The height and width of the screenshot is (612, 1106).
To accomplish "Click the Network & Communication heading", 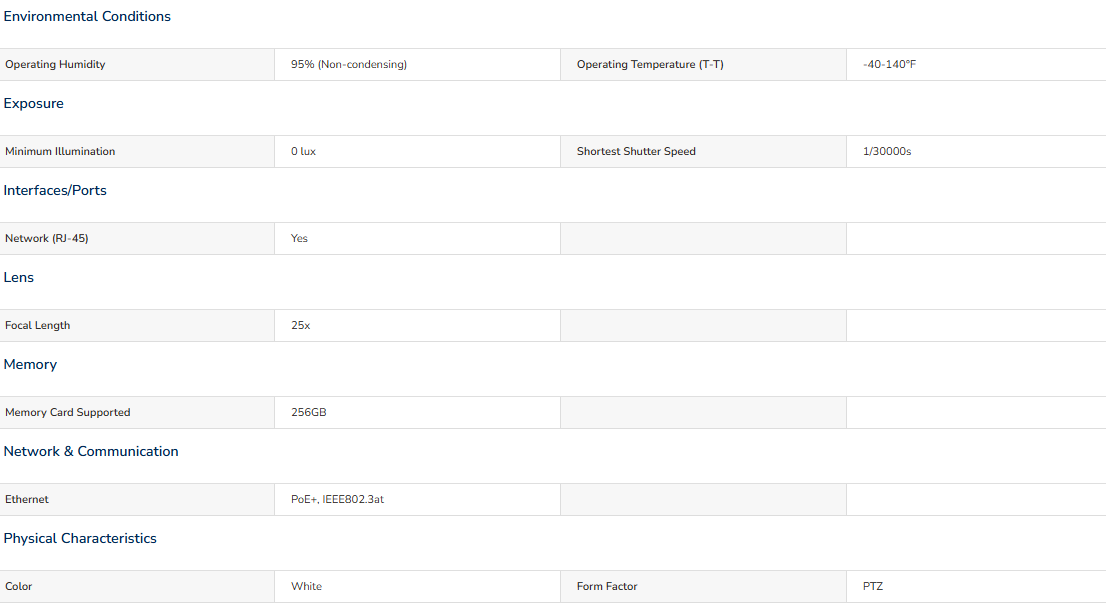I will tap(91, 451).
